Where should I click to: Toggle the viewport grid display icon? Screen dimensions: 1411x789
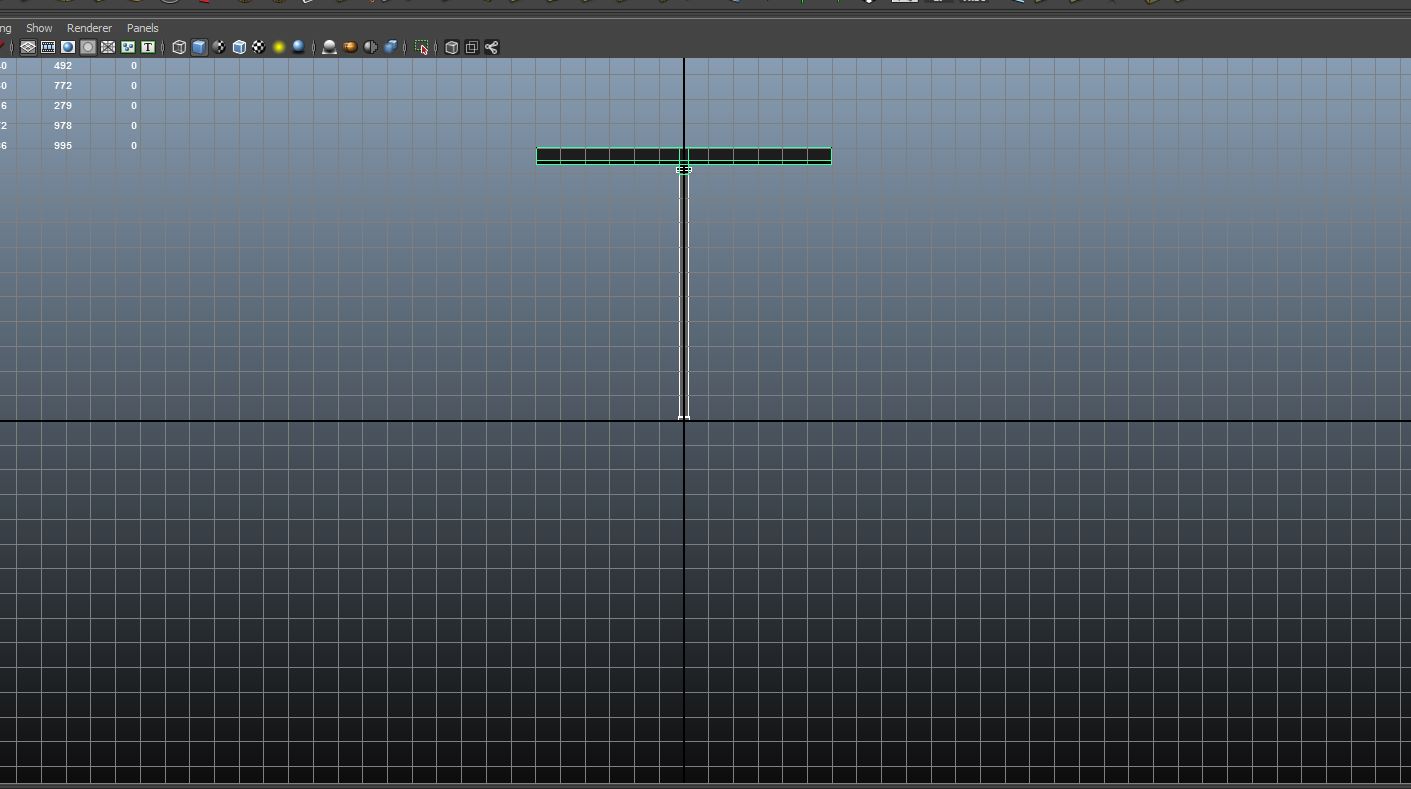(x=28, y=47)
